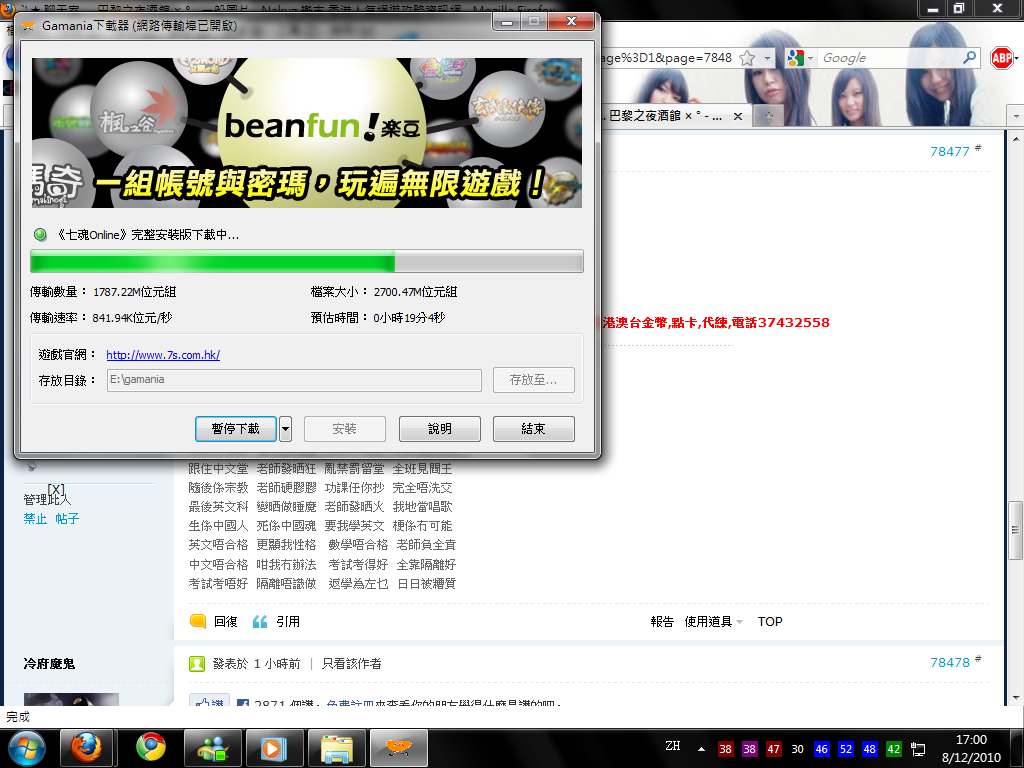Open the http://www.7s.com.hk/ game site link
Screen dimensions: 1024x768
tap(163, 355)
